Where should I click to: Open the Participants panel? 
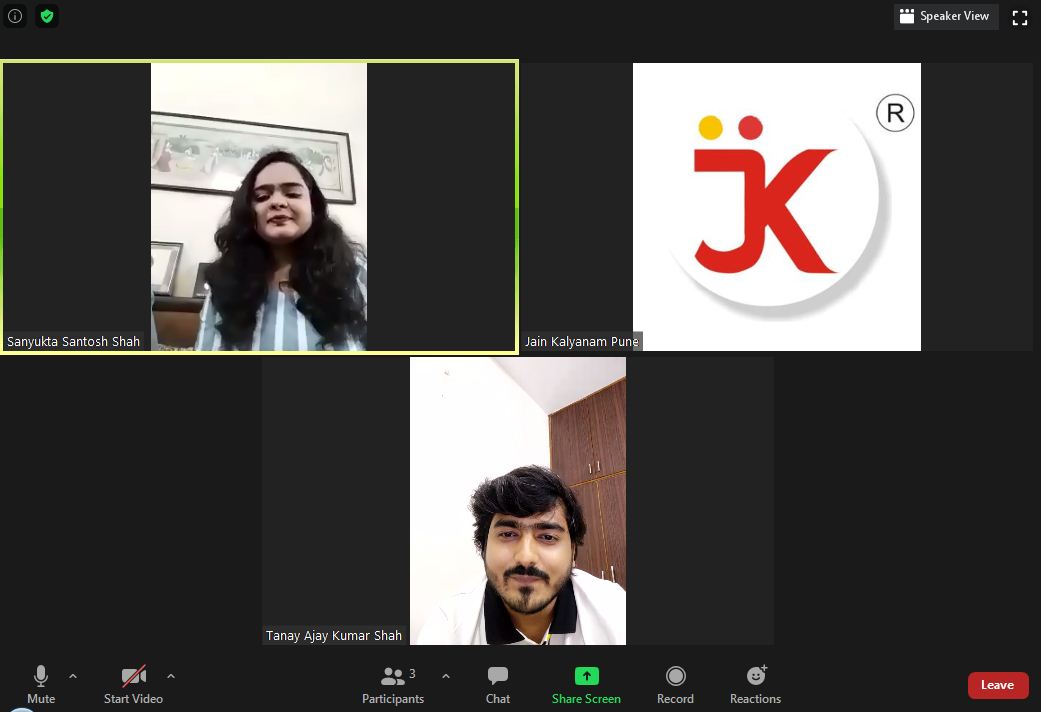click(393, 685)
